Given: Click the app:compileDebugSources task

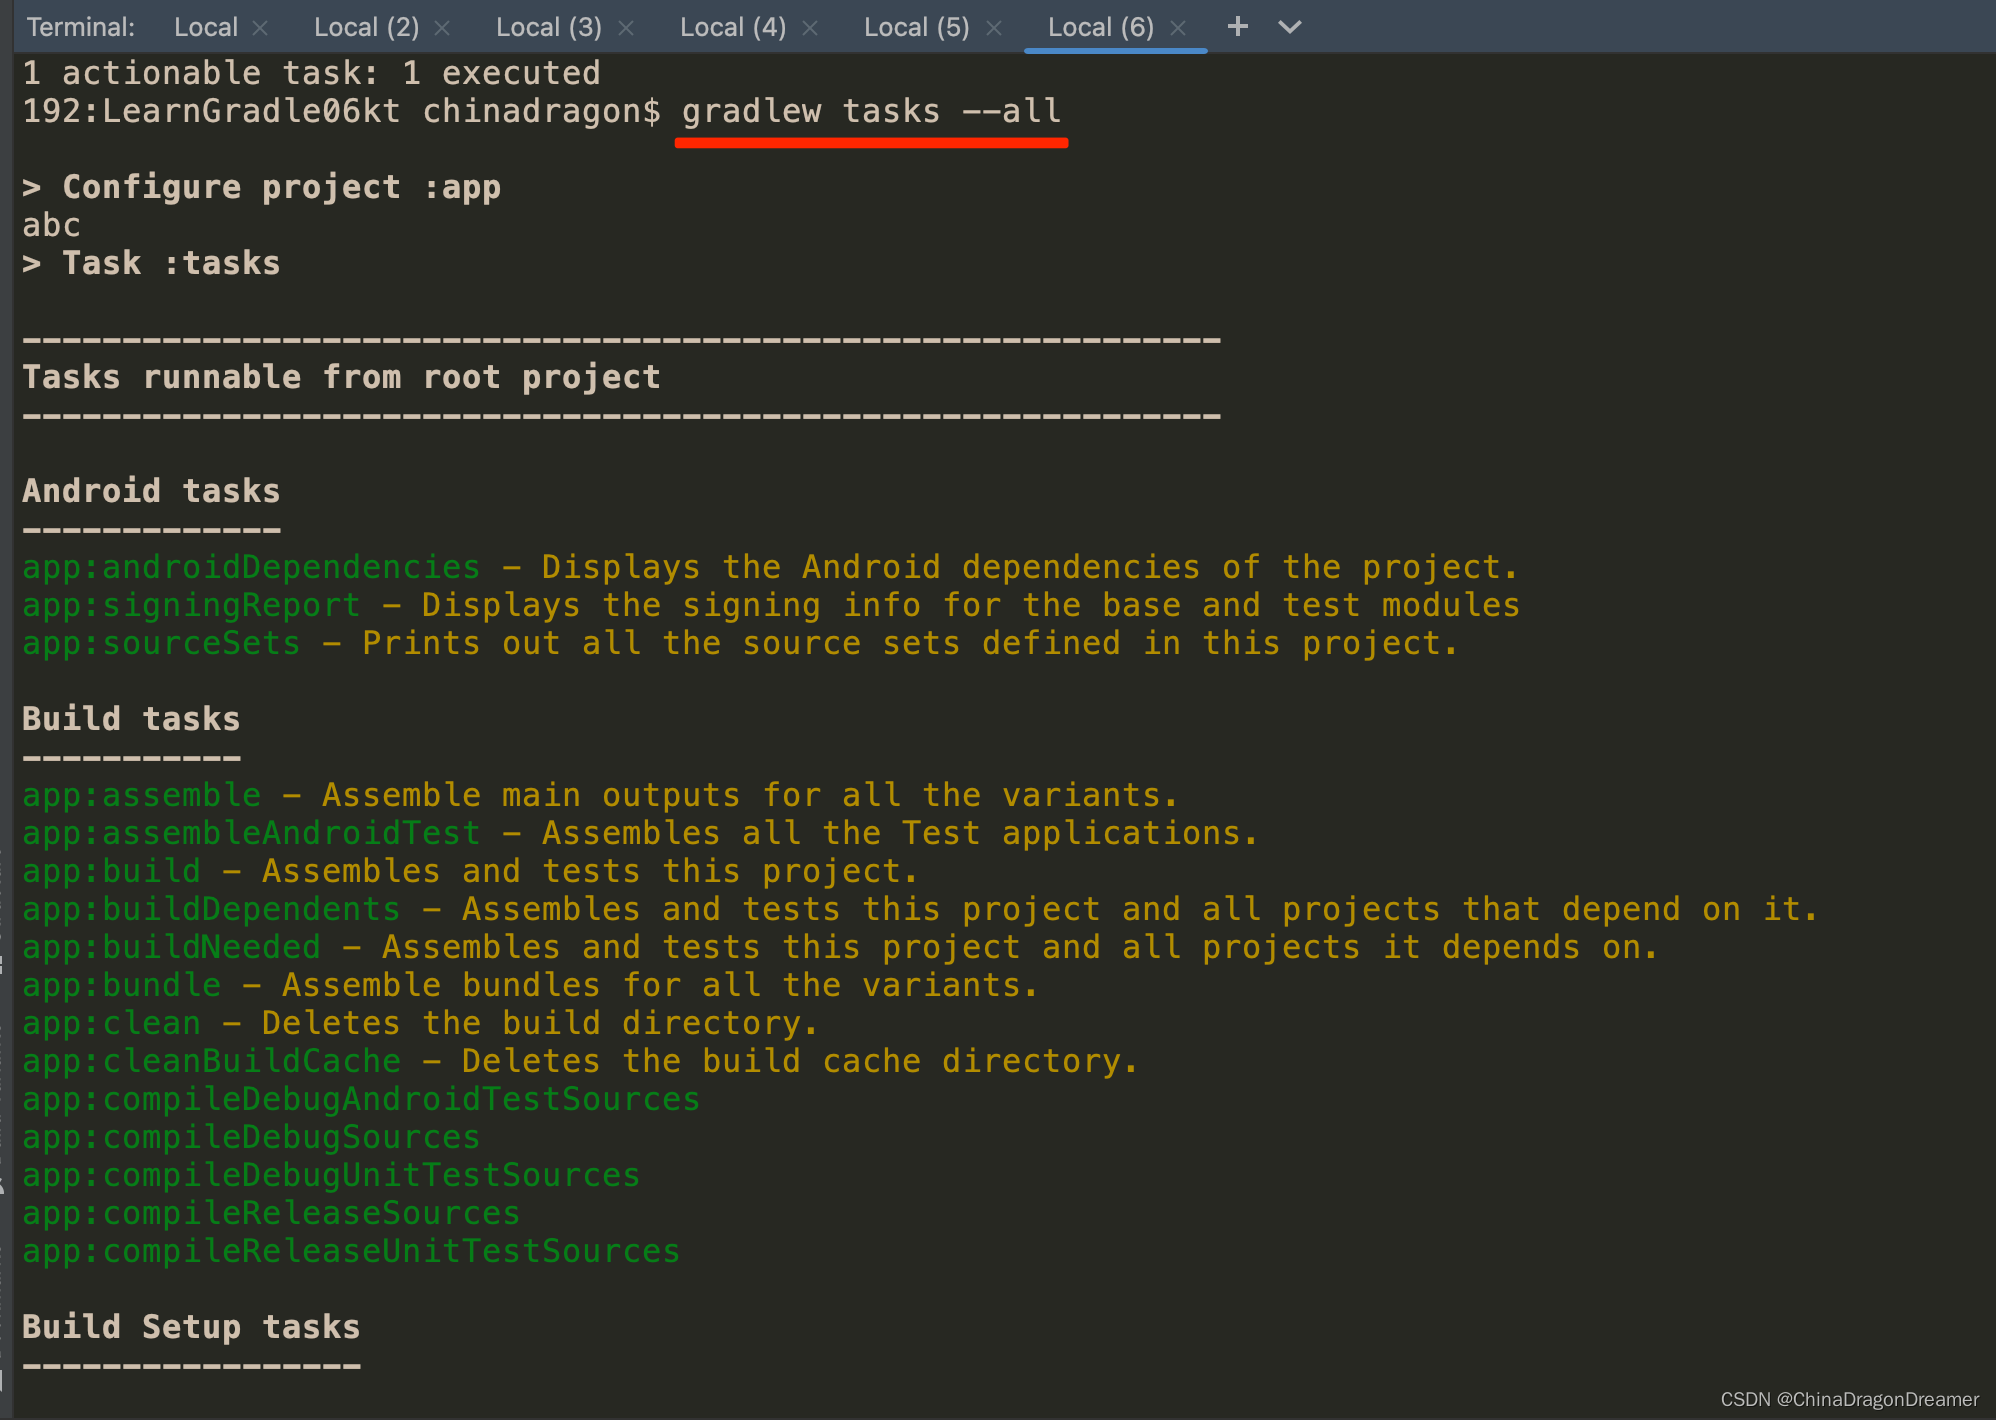Looking at the screenshot, I should (x=251, y=1137).
